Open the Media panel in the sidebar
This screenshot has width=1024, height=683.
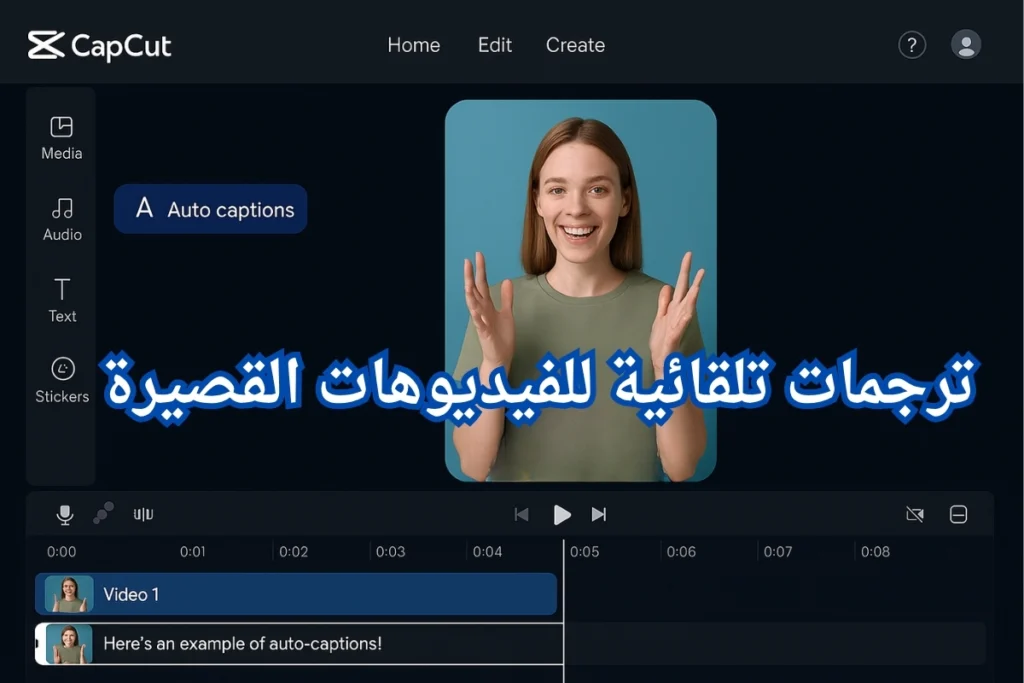coord(61,136)
